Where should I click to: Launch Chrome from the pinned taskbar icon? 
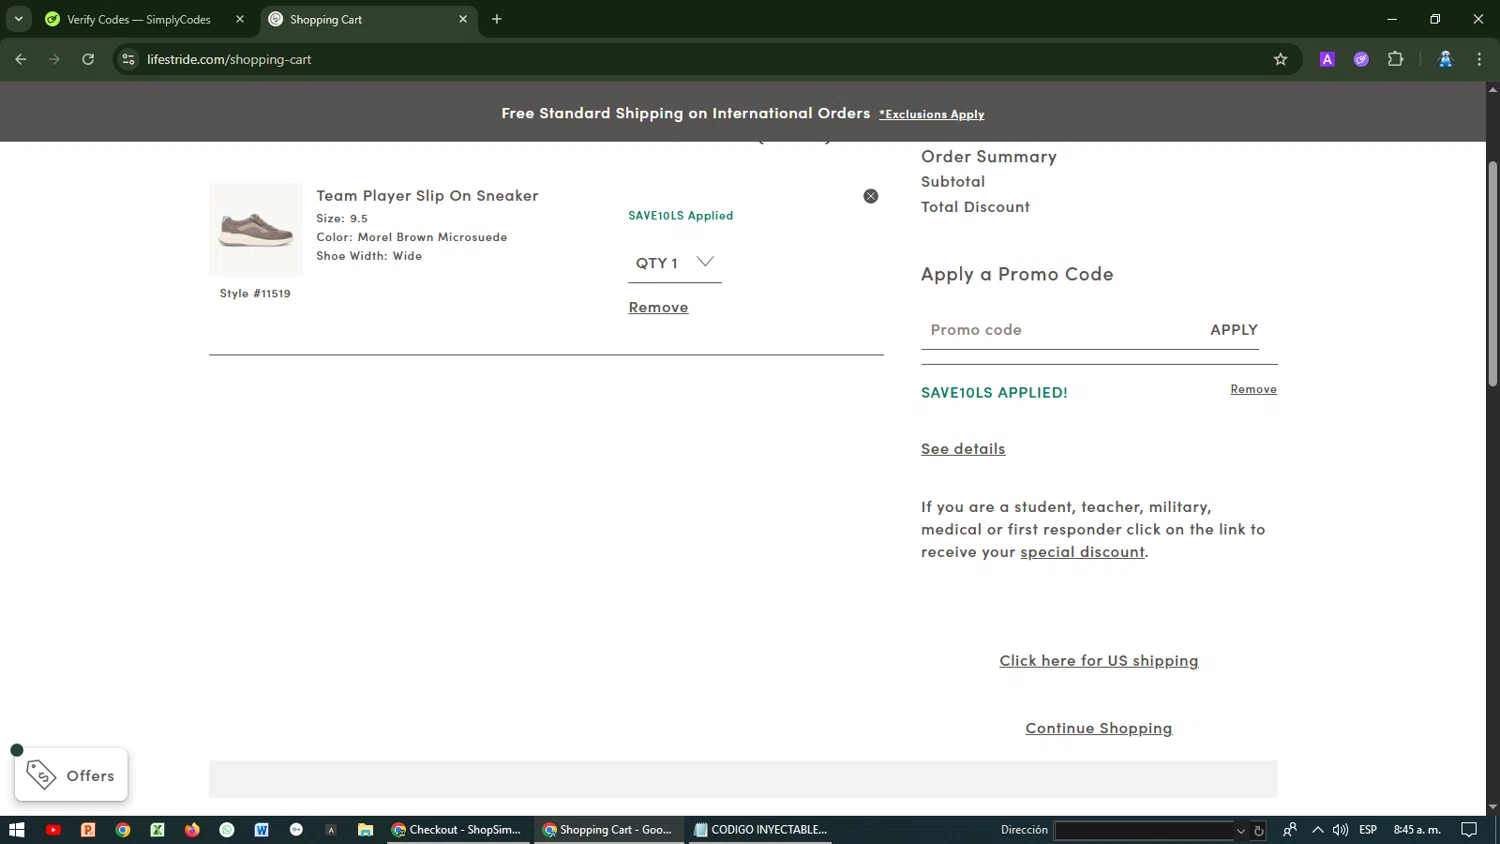click(x=123, y=830)
